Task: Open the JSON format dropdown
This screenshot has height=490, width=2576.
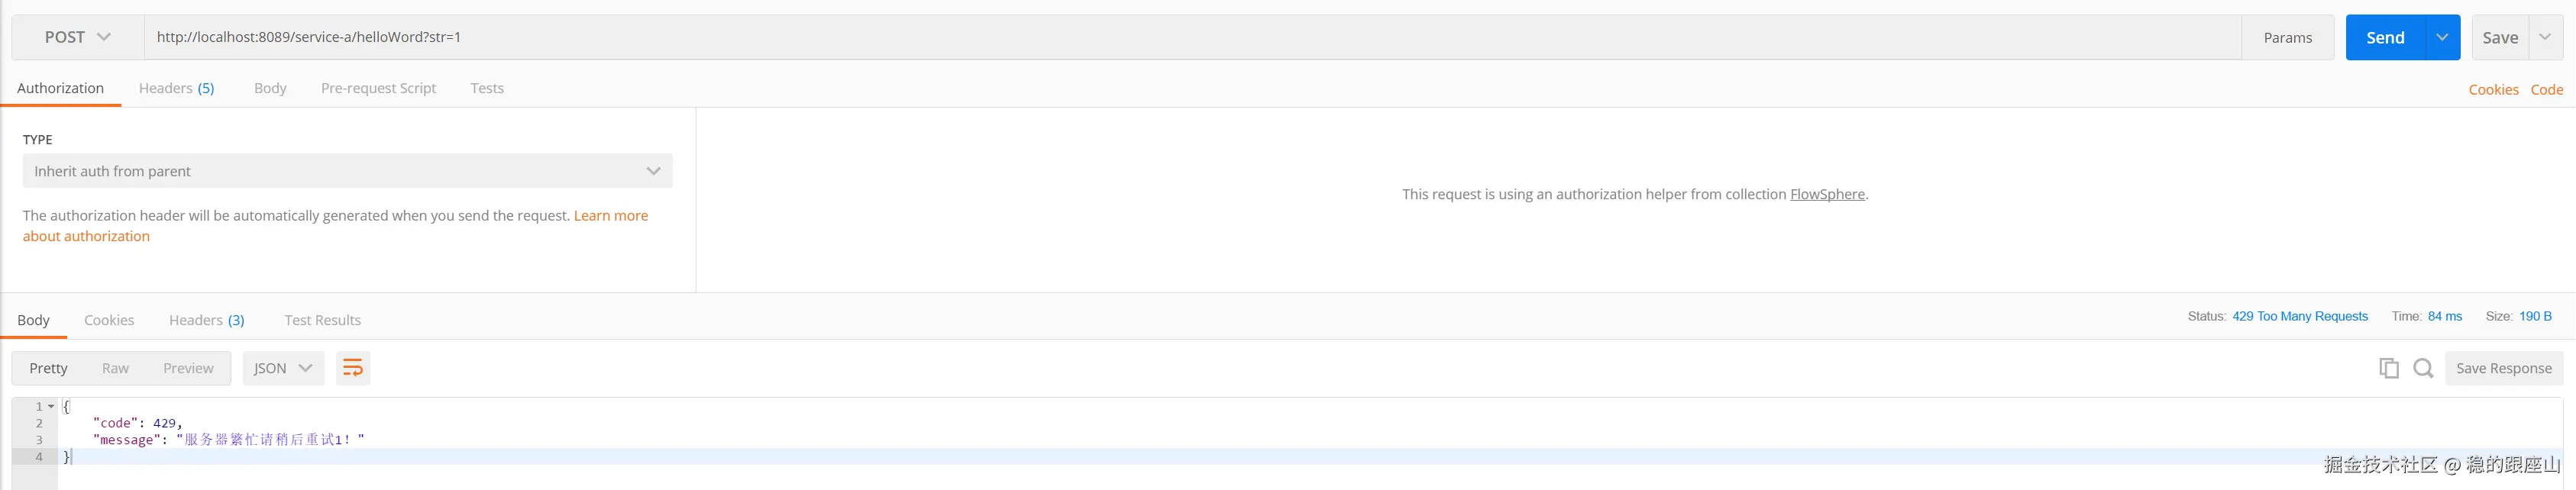Action: [x=283, y=368]
